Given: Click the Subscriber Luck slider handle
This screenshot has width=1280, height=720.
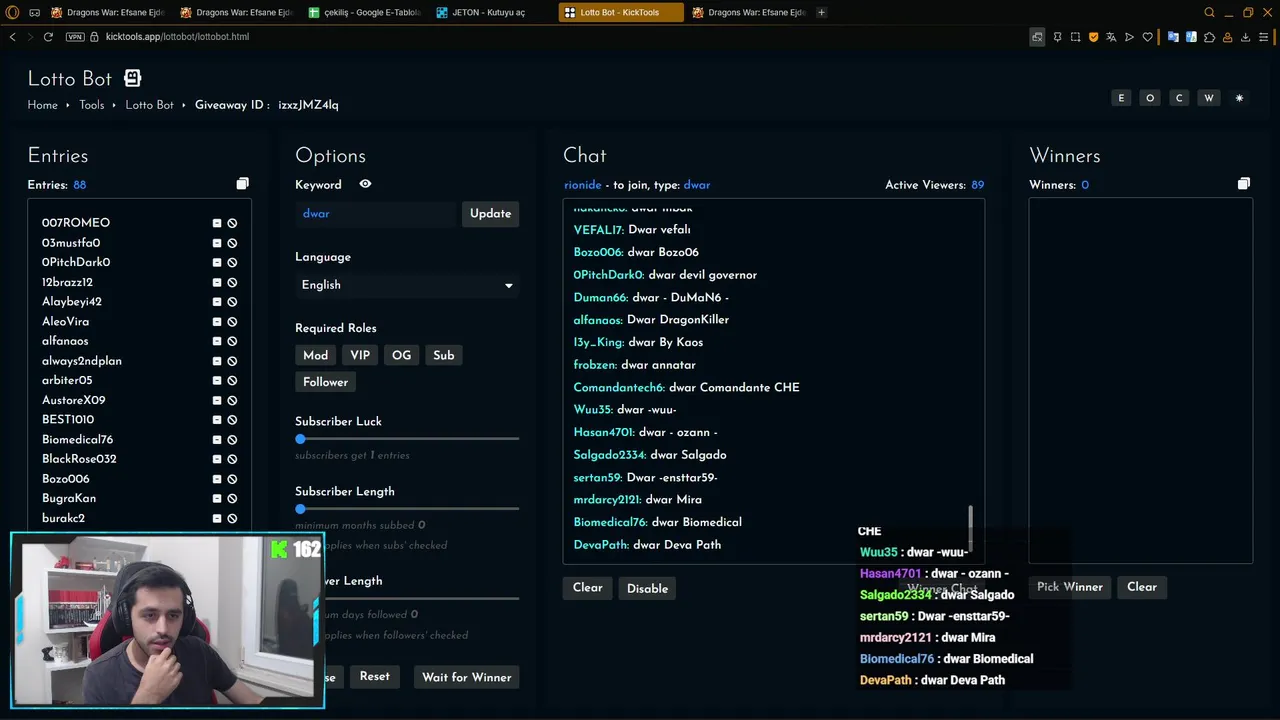Looking at the screenshot, I should coord(300,439).
